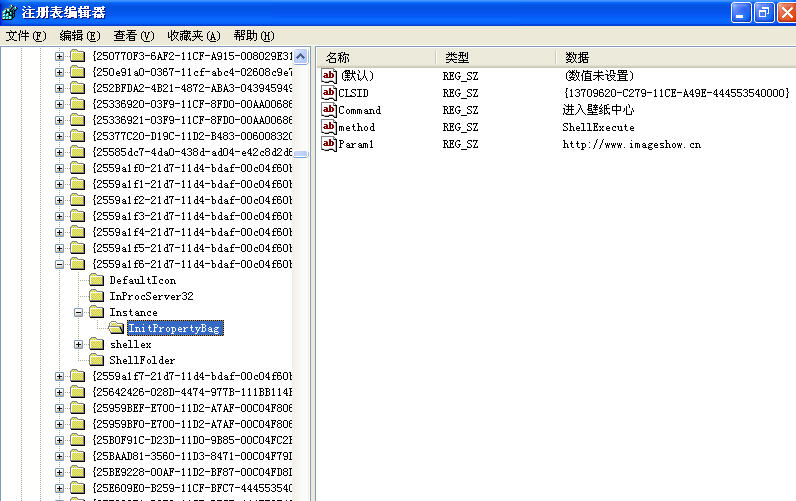Image resolution: width=796 pixels, height=501 pixels.
Task: Click folder icon of {25E609E0-B259 key
Action: tap(77, 488)
